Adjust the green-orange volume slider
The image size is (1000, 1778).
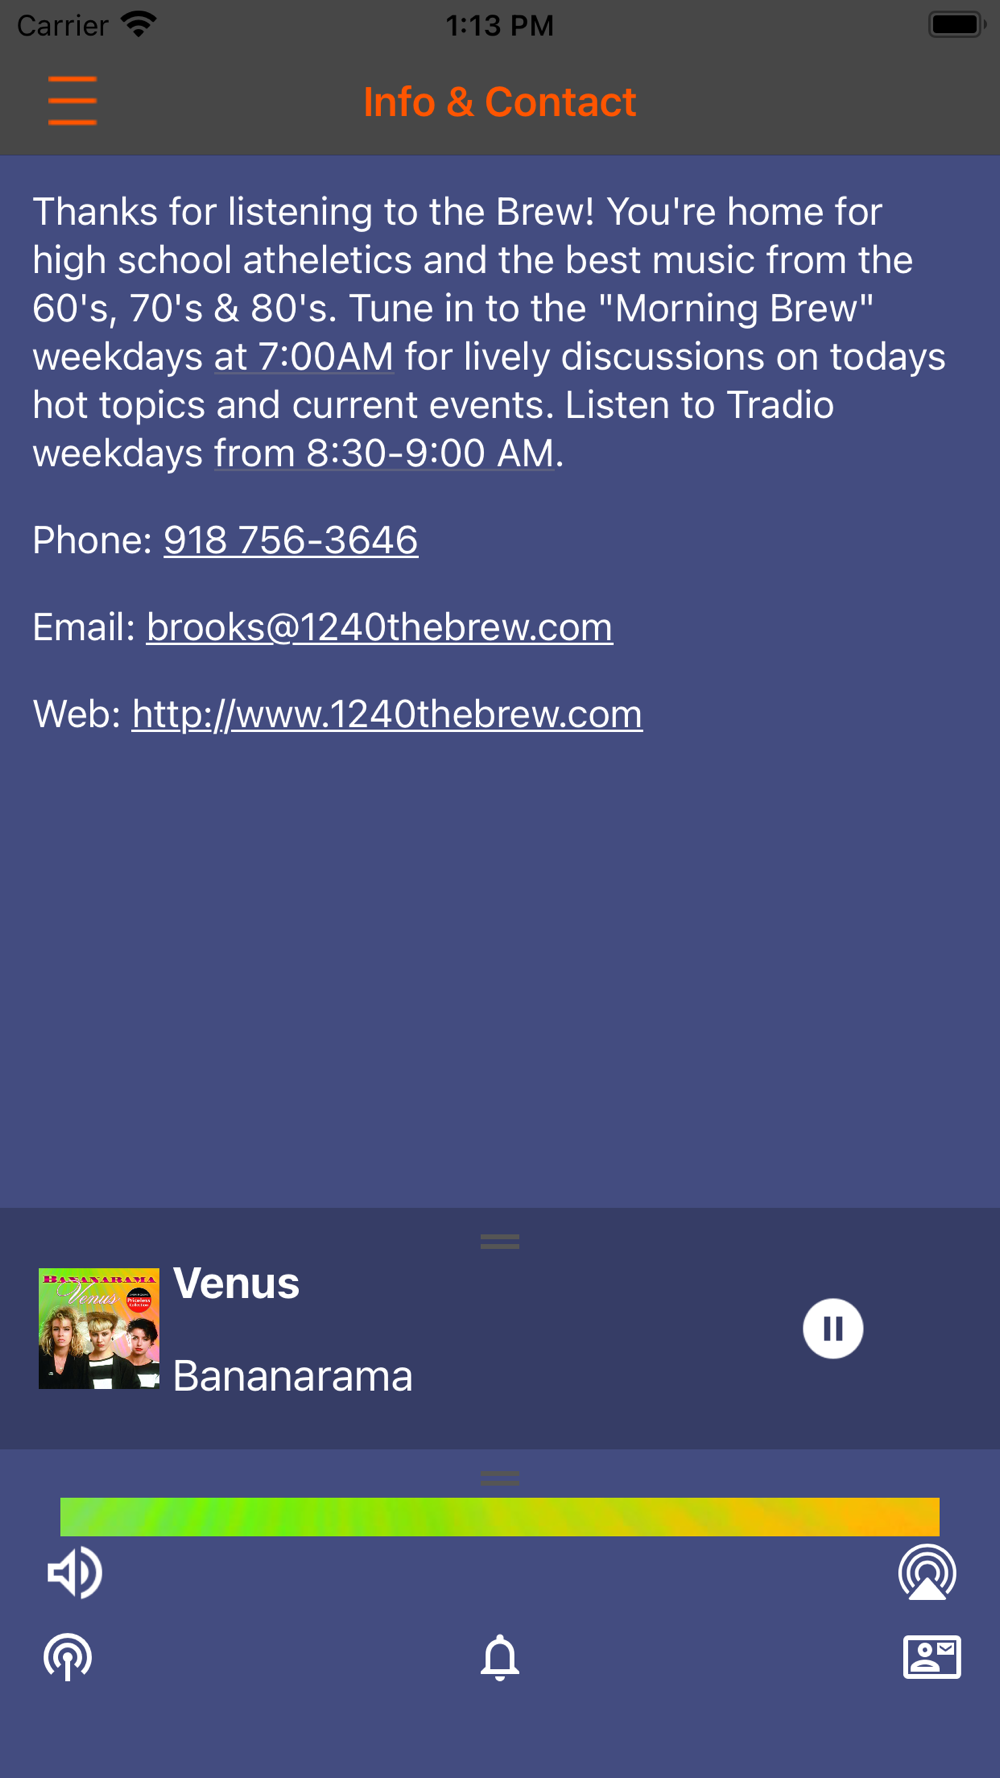(500, 1517)
